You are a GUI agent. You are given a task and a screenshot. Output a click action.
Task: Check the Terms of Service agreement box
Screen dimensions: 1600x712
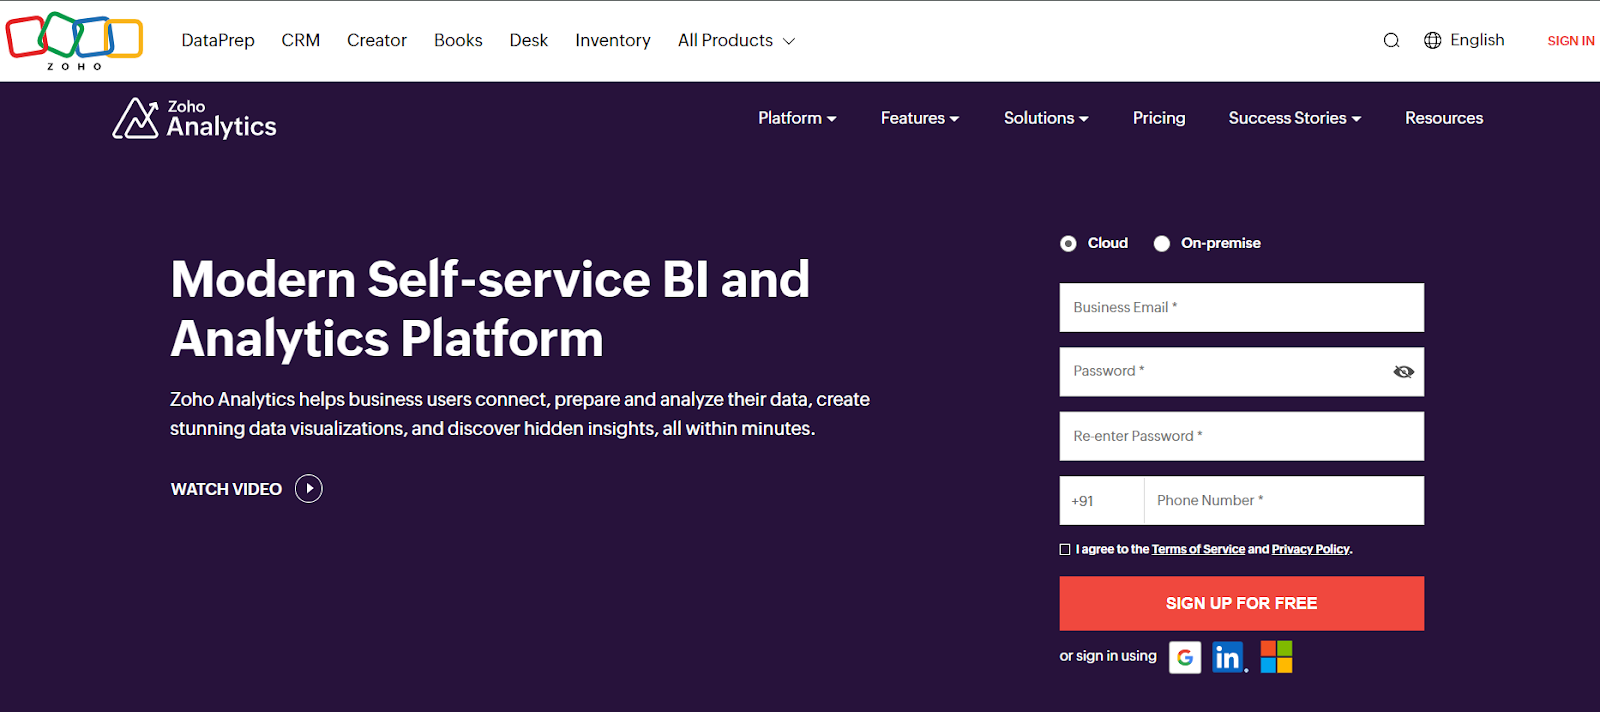(x=1065, y=549)
